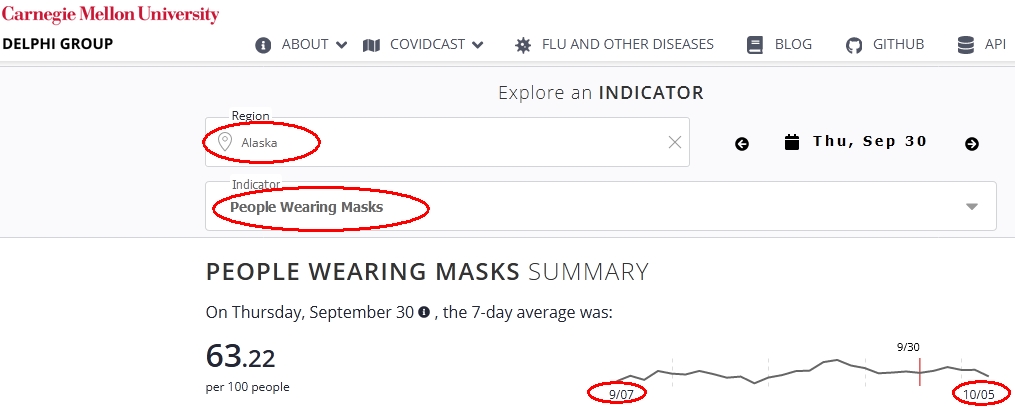Open the GITHUB link
1015x409 pixels.
[898, 45]
